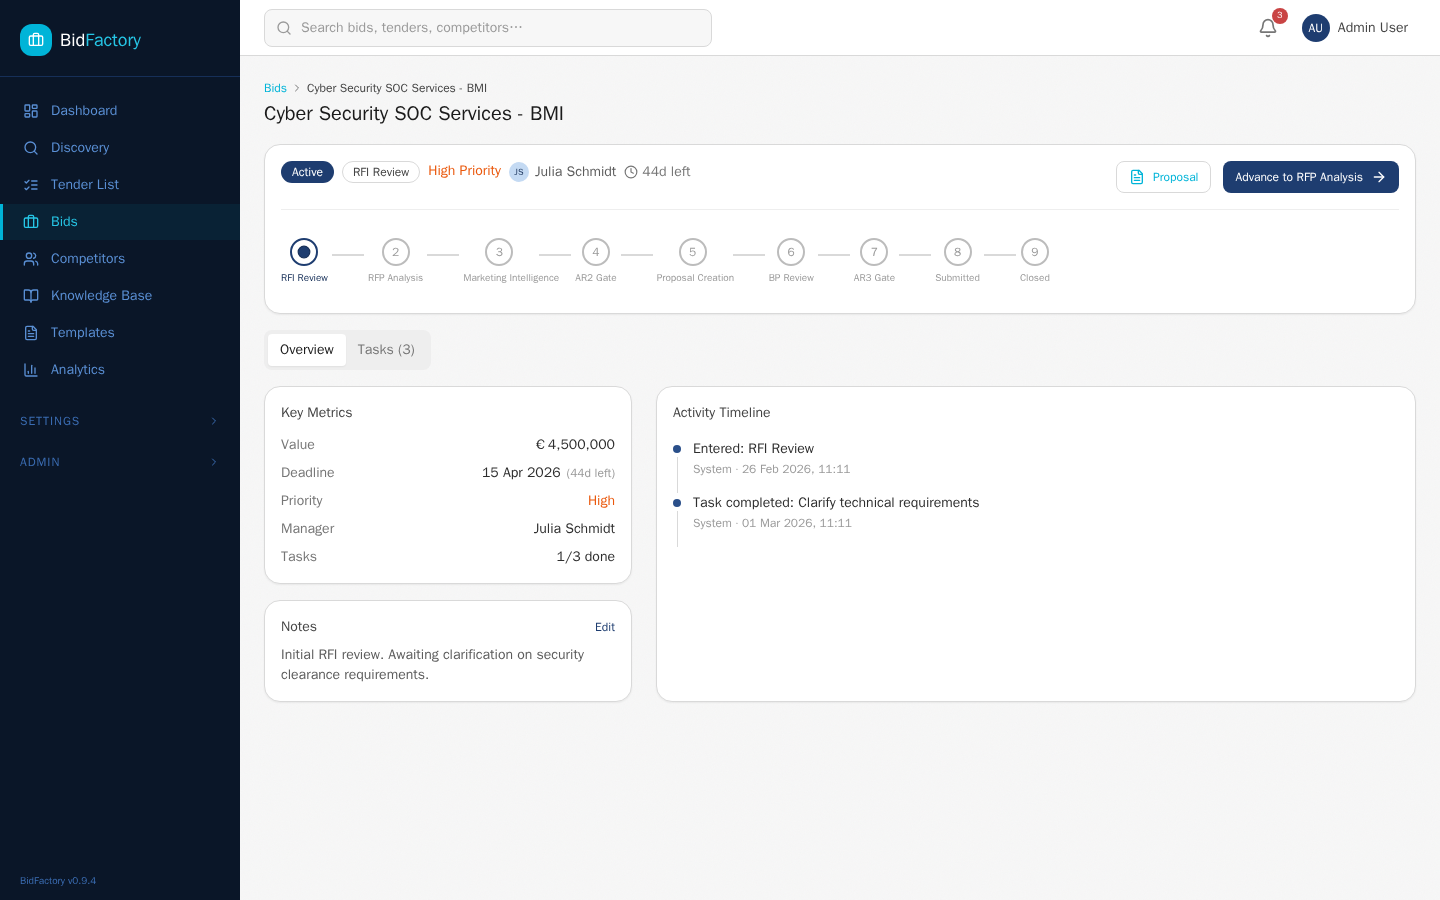Click the High priority value in Key Metrics
This screenshot has width=1440, height=900.
pos(601,501)
